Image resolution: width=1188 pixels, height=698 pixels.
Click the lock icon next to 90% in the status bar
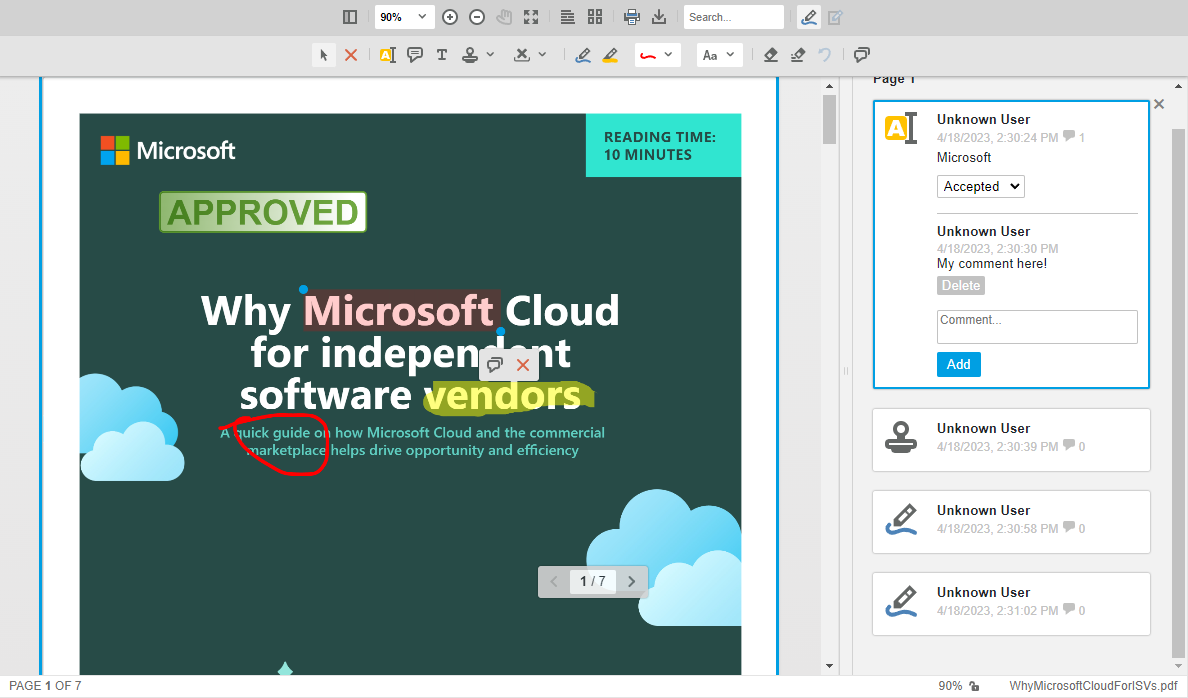click(974, 686)
